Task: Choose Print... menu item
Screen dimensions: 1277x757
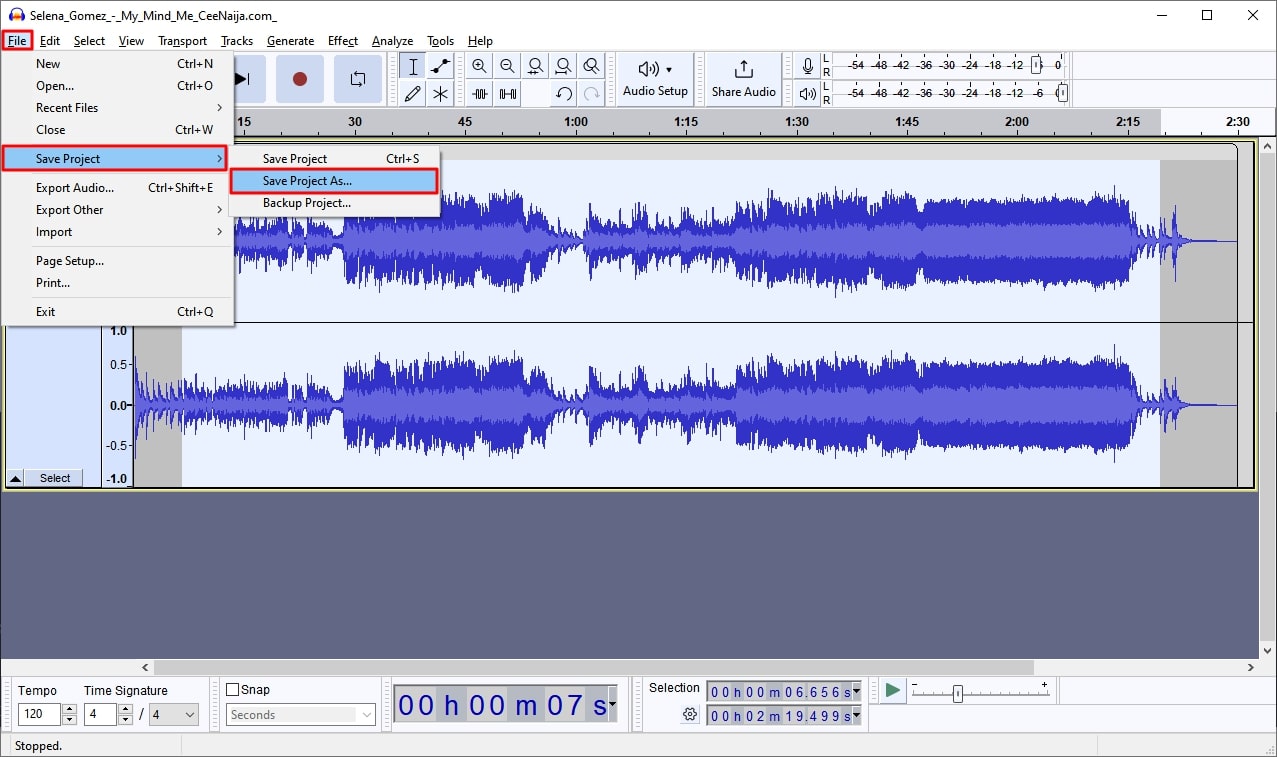Action: click(x=118, y=283)
